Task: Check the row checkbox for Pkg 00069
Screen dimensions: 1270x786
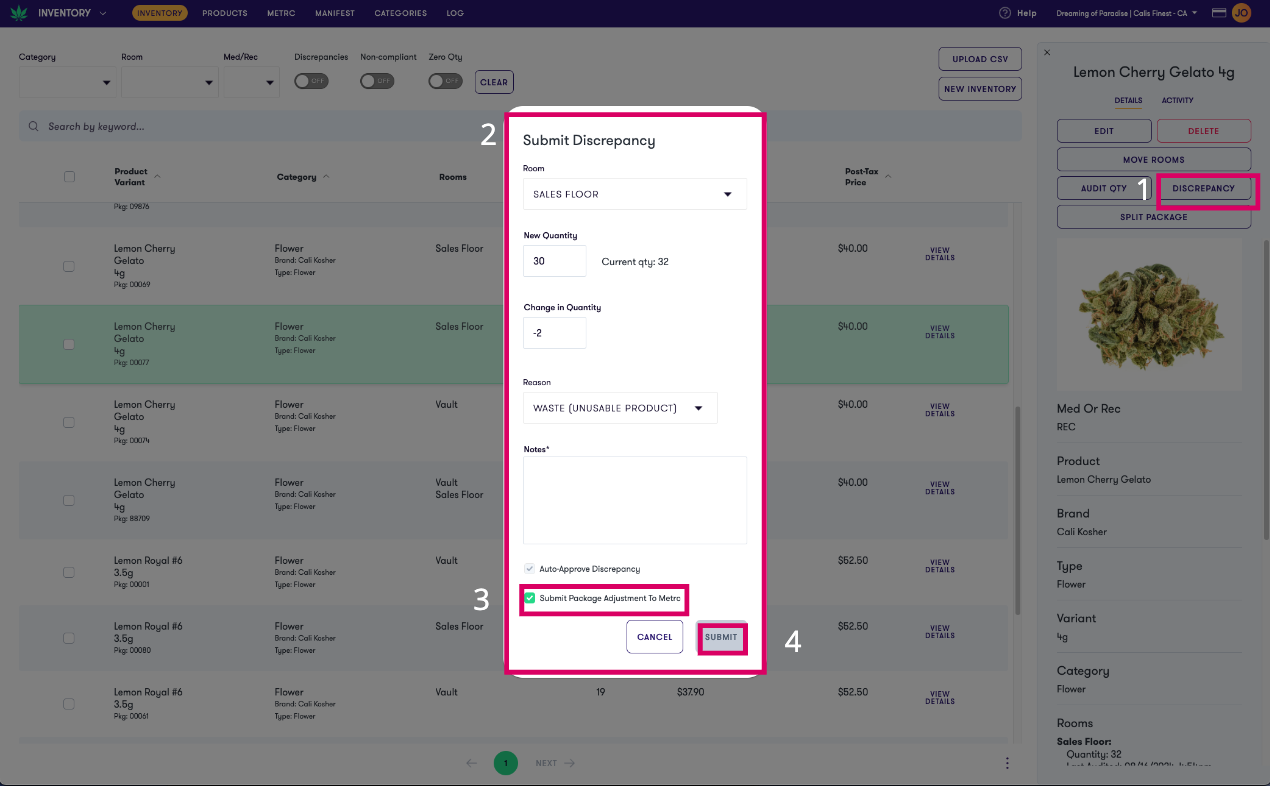Action: point(69,266)
